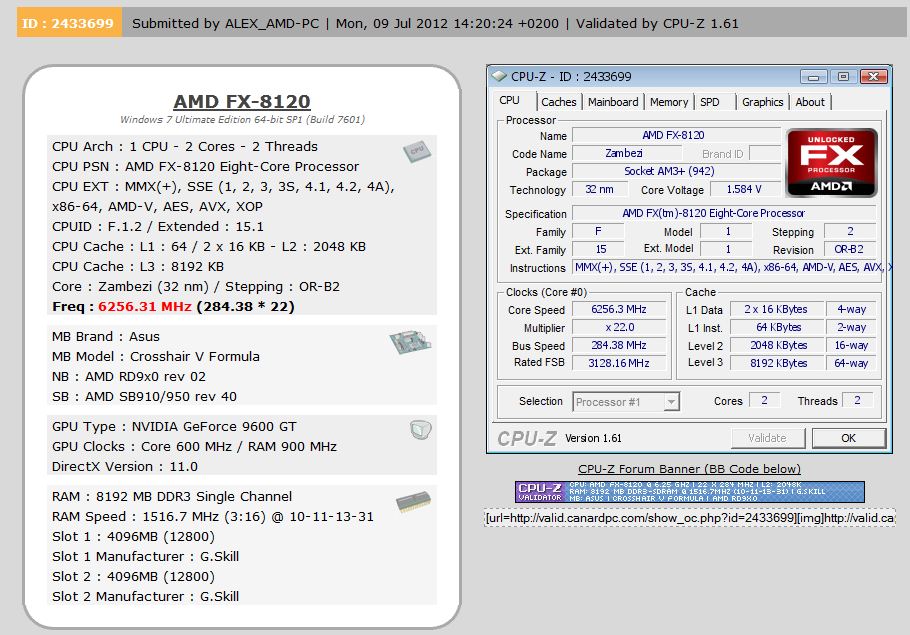The height and width of the screenshot is (635, 910).
Task: Click the motherboard icon beside MB Brand
Action: [410, 342]
